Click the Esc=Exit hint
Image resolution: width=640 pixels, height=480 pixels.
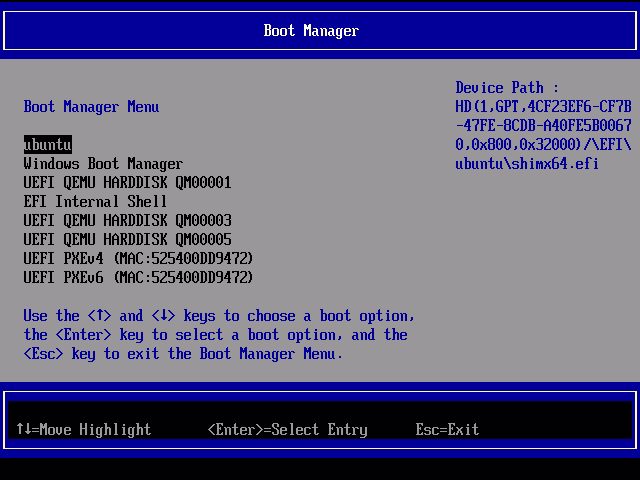(x=447, y=429)
